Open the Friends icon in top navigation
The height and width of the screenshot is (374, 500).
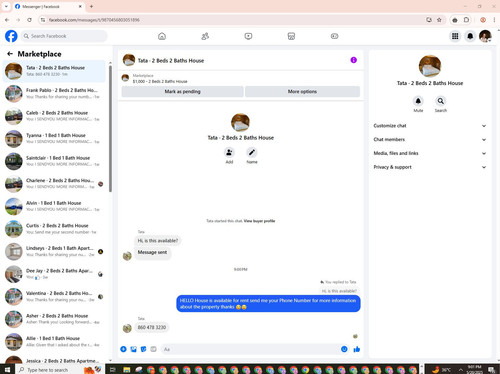pyautogui.click(x=205, y=36)
